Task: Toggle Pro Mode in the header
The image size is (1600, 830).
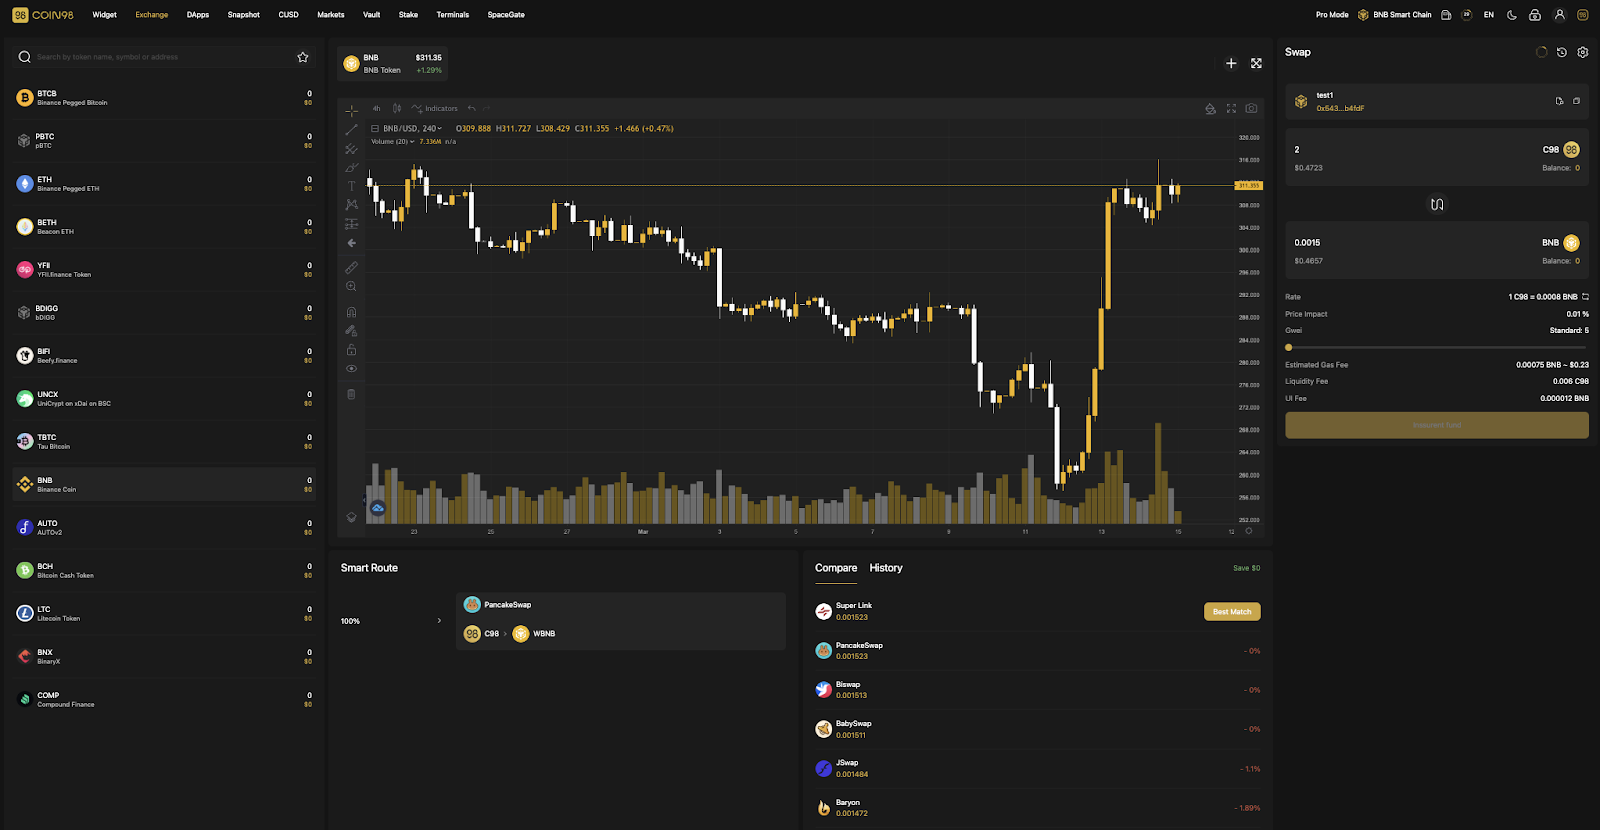Action: pos(1332,15)
